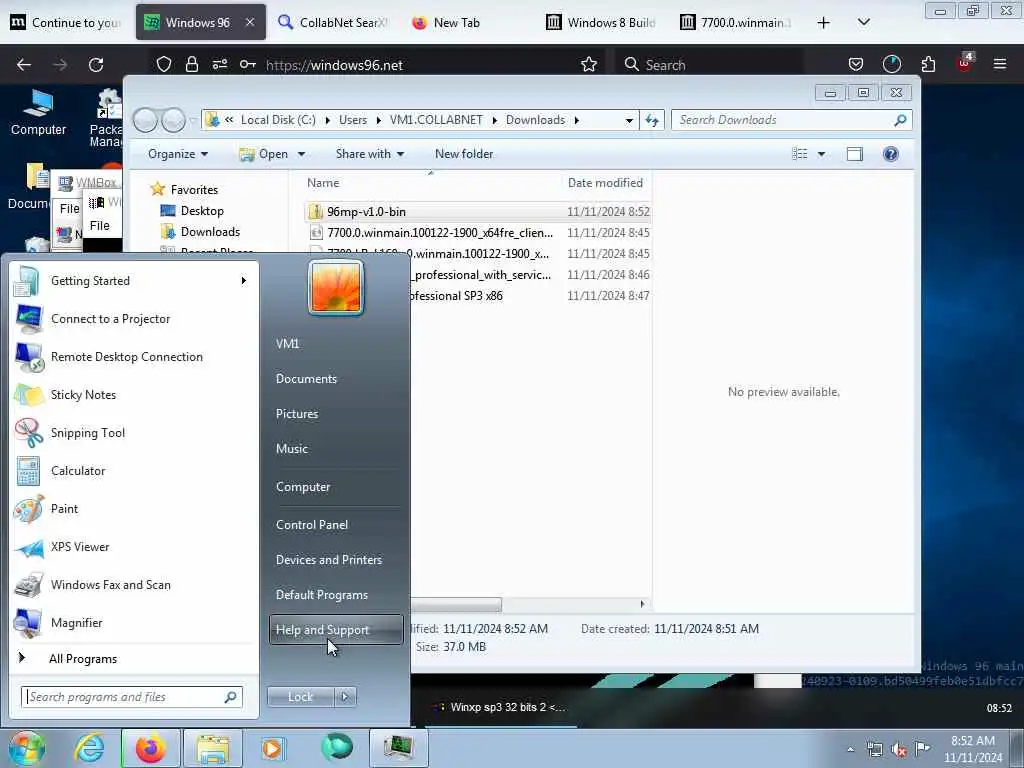Screen dimensions: 1024x768
Task: Open Windows Explorer taskbar icon
Action: point(212,748)
